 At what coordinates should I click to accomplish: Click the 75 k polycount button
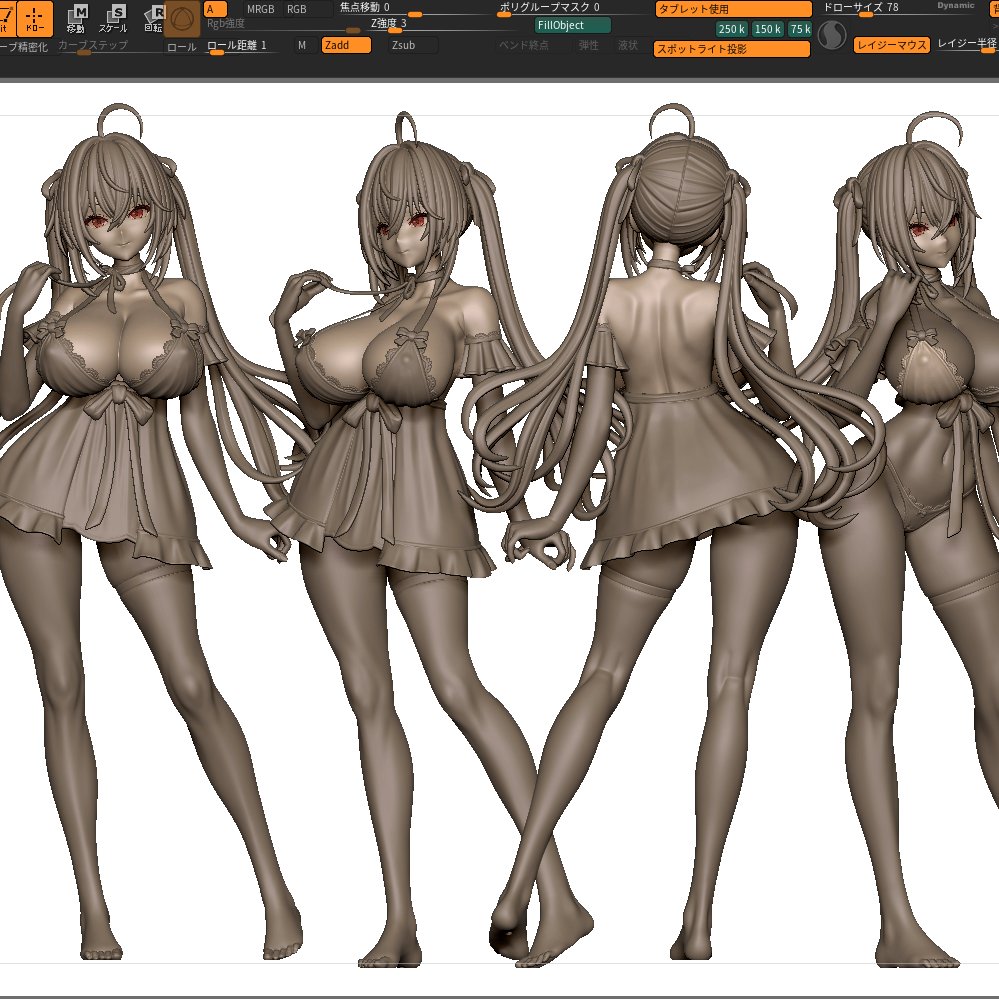pos(800,29)
